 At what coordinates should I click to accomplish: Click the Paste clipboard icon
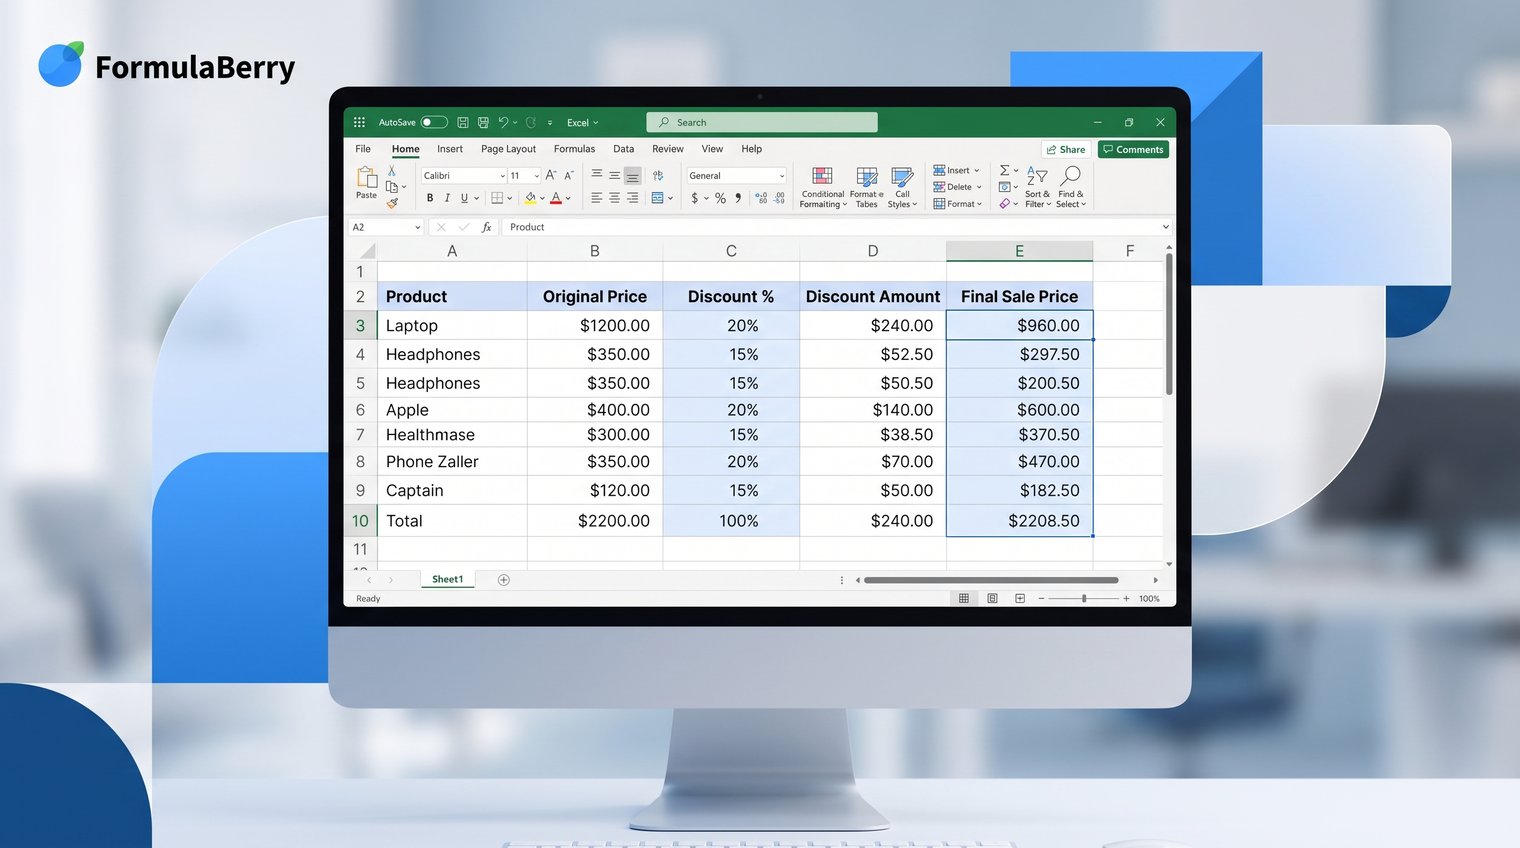(367, 178)
